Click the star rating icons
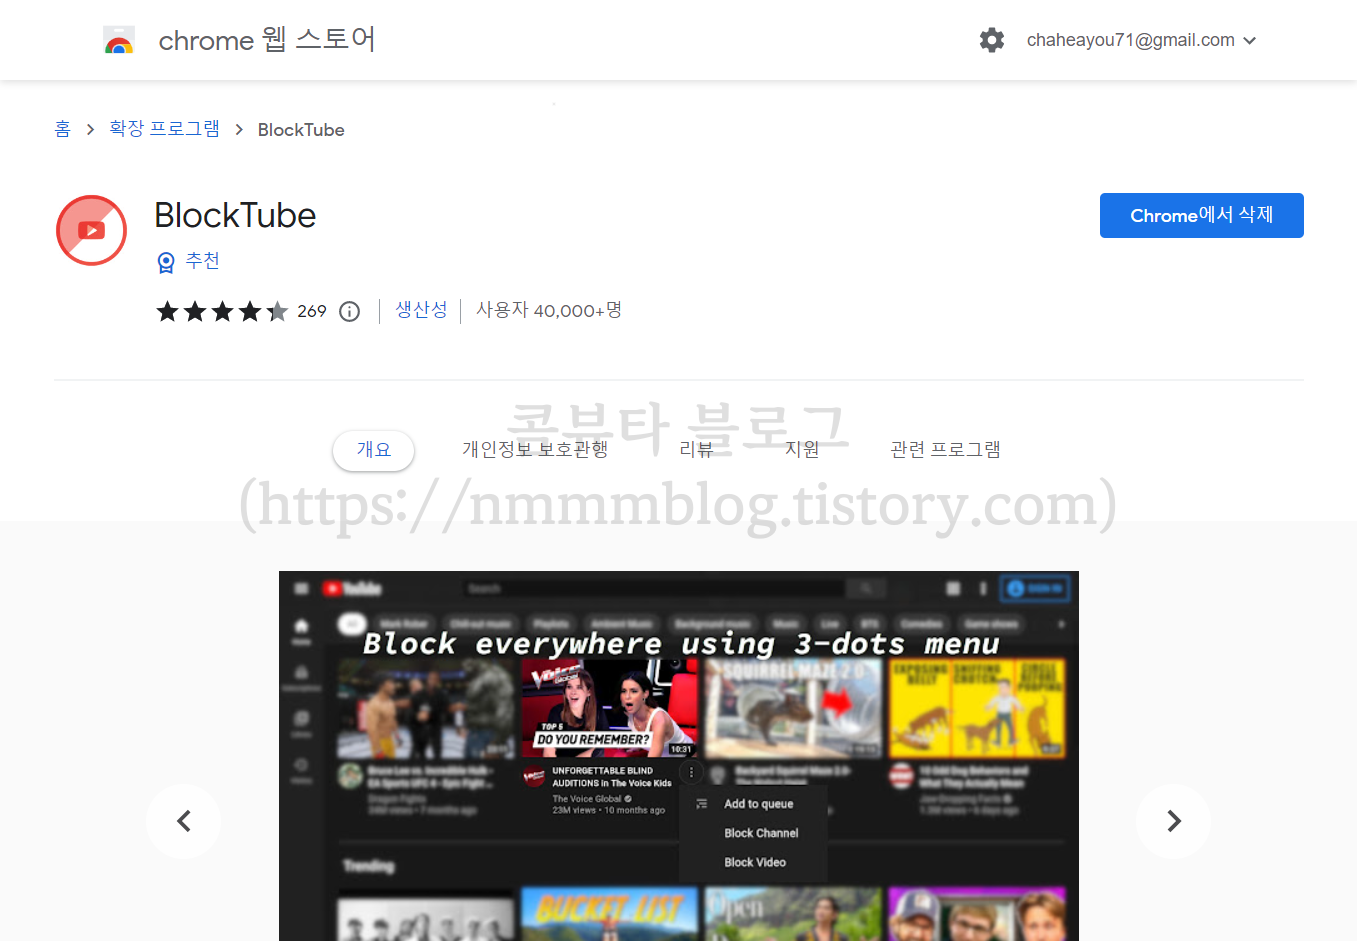The height and width of the screenshot is (941, 1357). [x=222, y=311]
